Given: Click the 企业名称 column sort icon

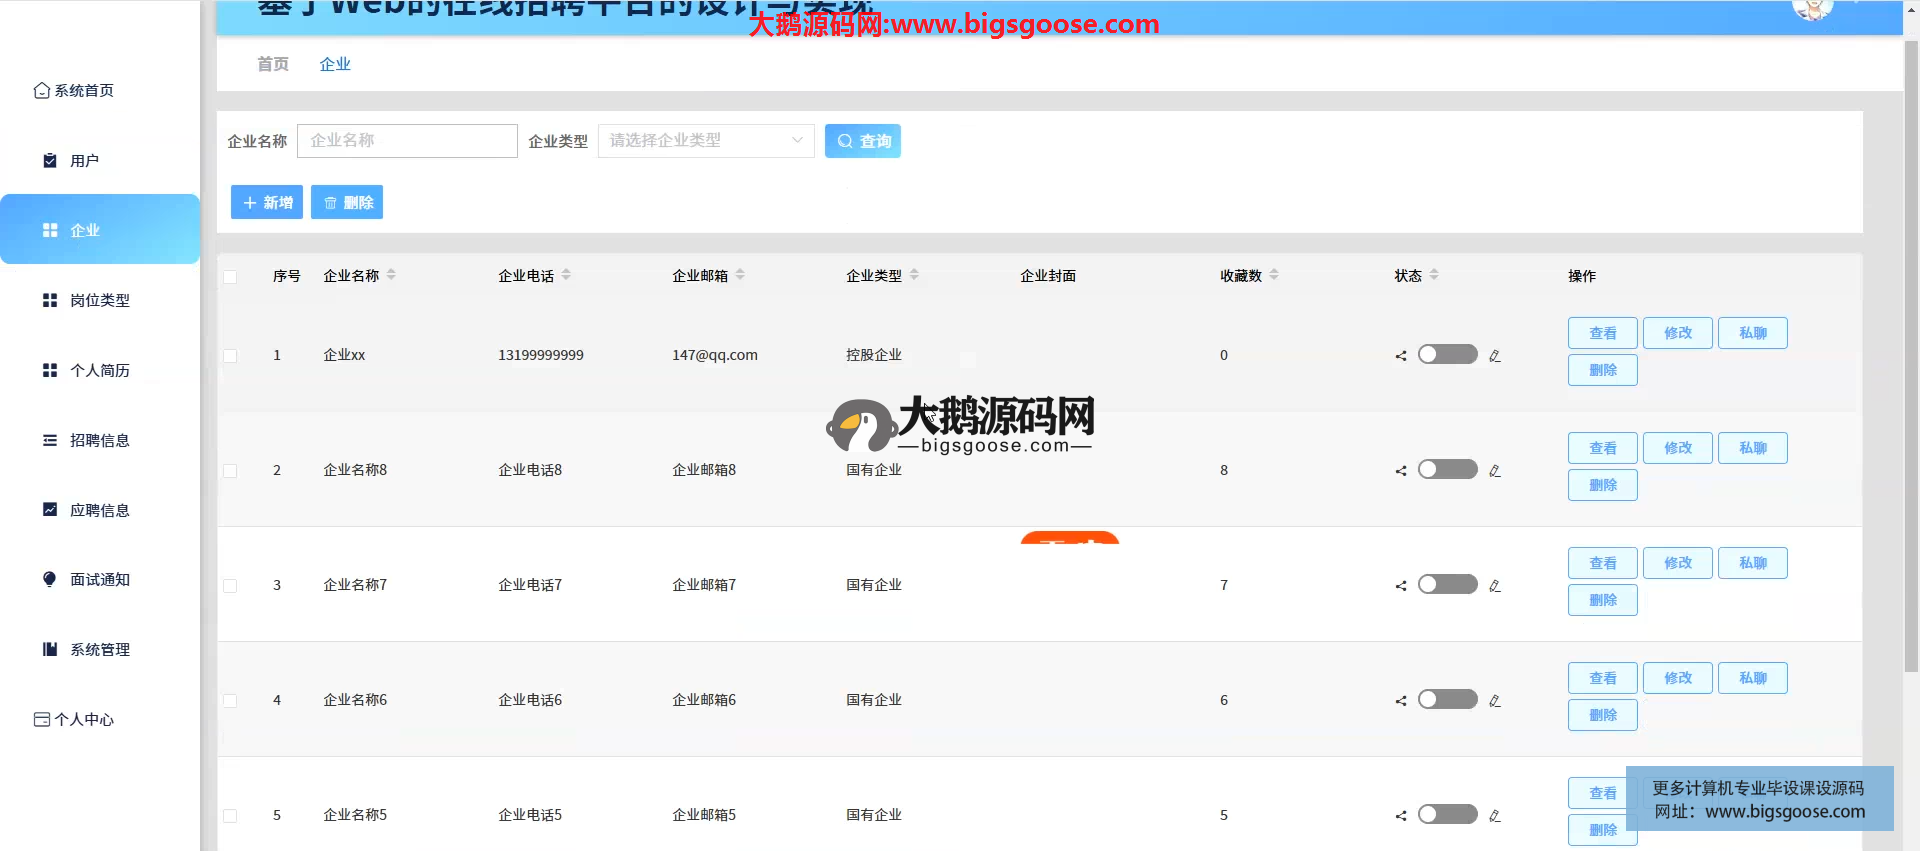Looking at the screenshot, I should (x=391, y=275).
